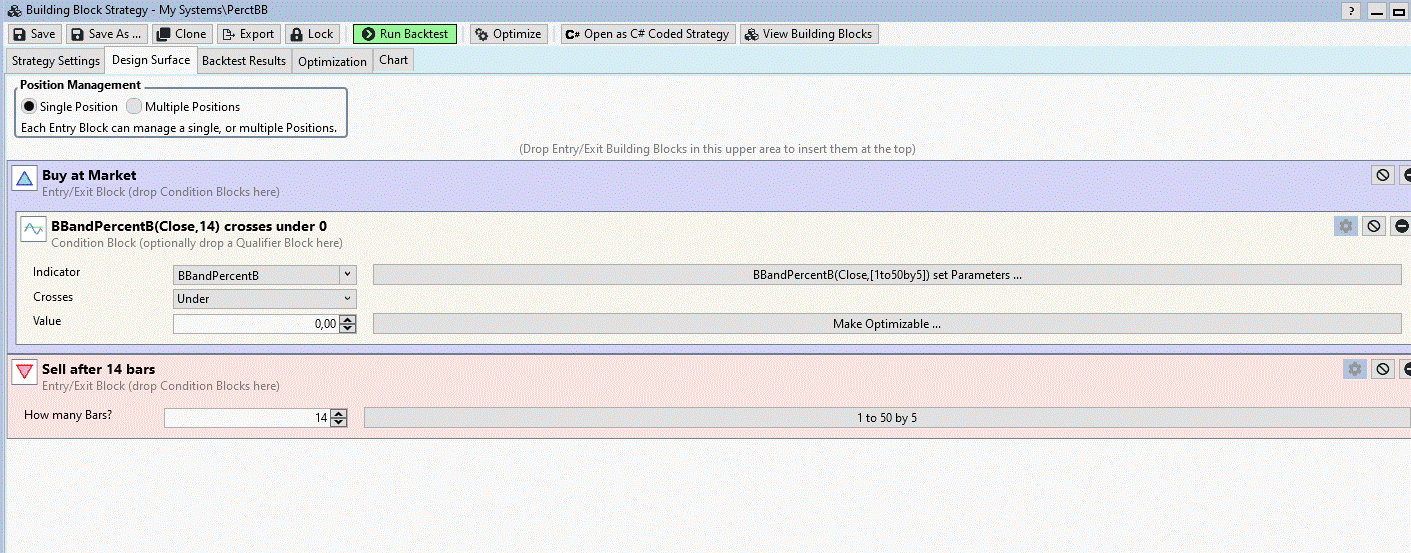Open the Optimize gear button
This screenshot has height=553, width=1411.
click(508, 34)
